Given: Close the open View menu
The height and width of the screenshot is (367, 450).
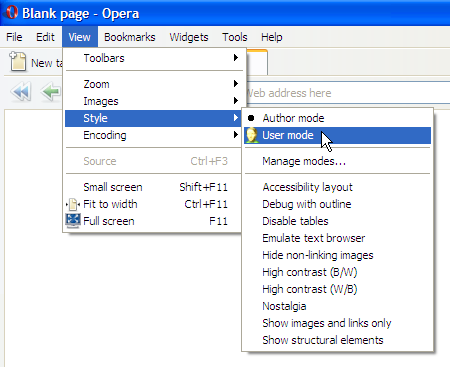Looking at the screenshot, I should pyautogui.click(x=80, y=37).
